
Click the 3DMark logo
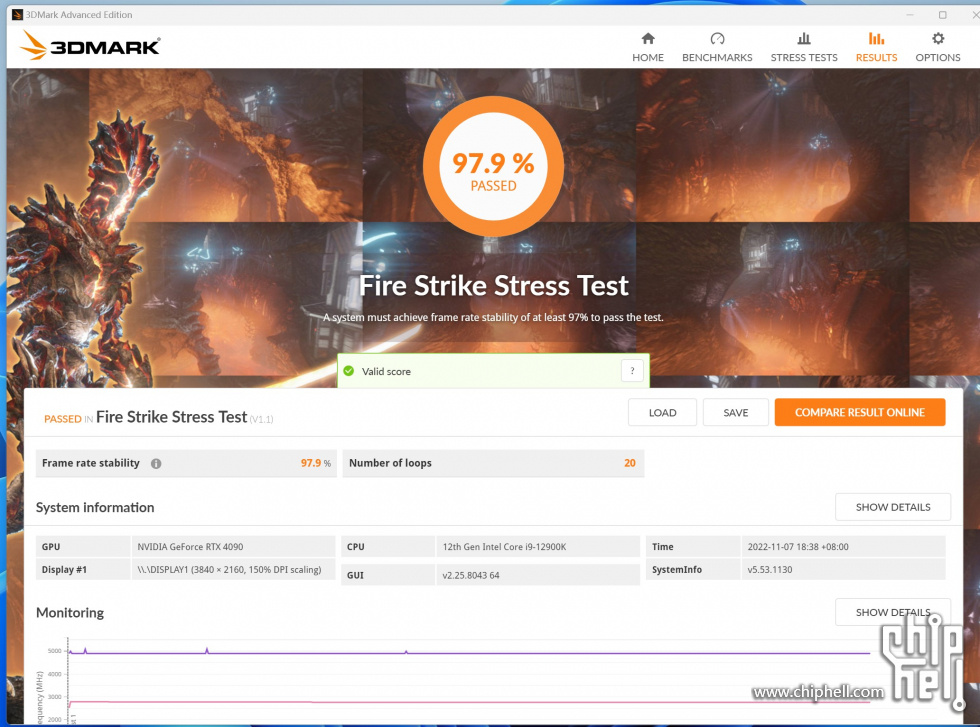(90, 46)
